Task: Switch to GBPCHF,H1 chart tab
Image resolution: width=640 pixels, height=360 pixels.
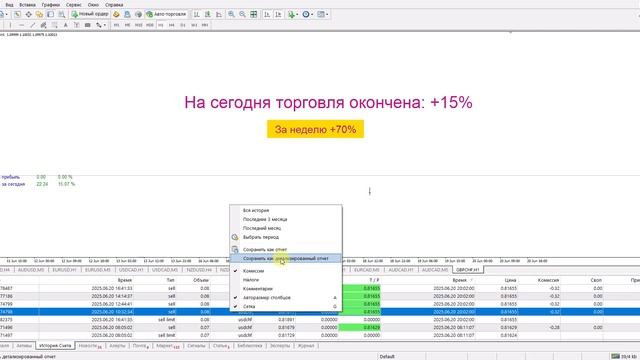Action: coord(467,270)
